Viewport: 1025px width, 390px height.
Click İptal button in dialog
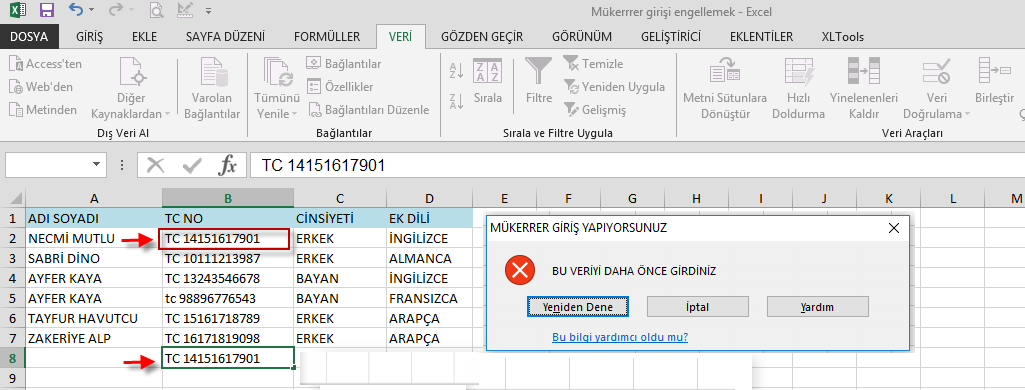697,306
